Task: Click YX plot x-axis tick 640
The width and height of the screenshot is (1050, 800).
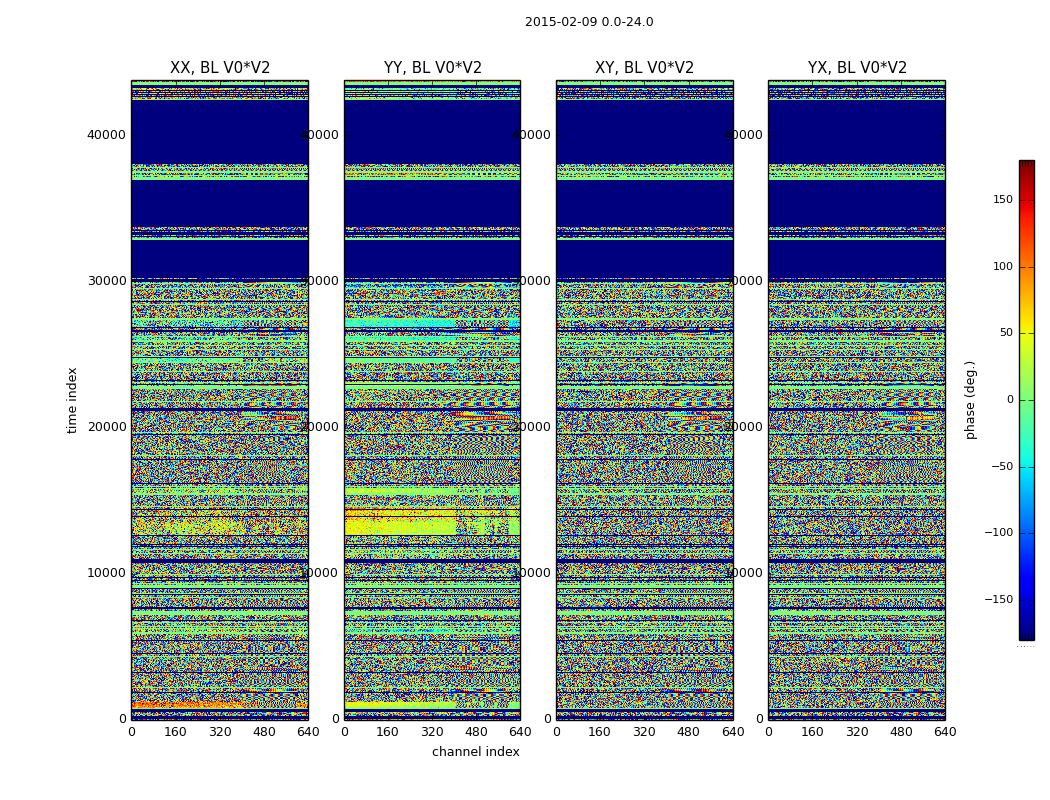Action: [x=945, y=732]
